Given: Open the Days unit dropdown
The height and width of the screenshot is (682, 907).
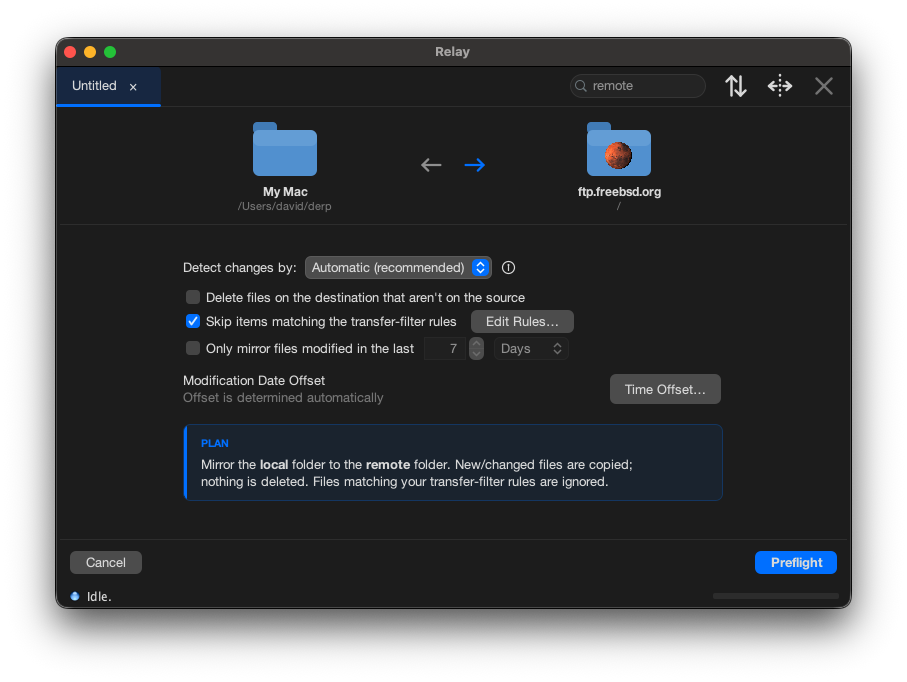Looking at the screenshot, I should [x=531, y=349].
